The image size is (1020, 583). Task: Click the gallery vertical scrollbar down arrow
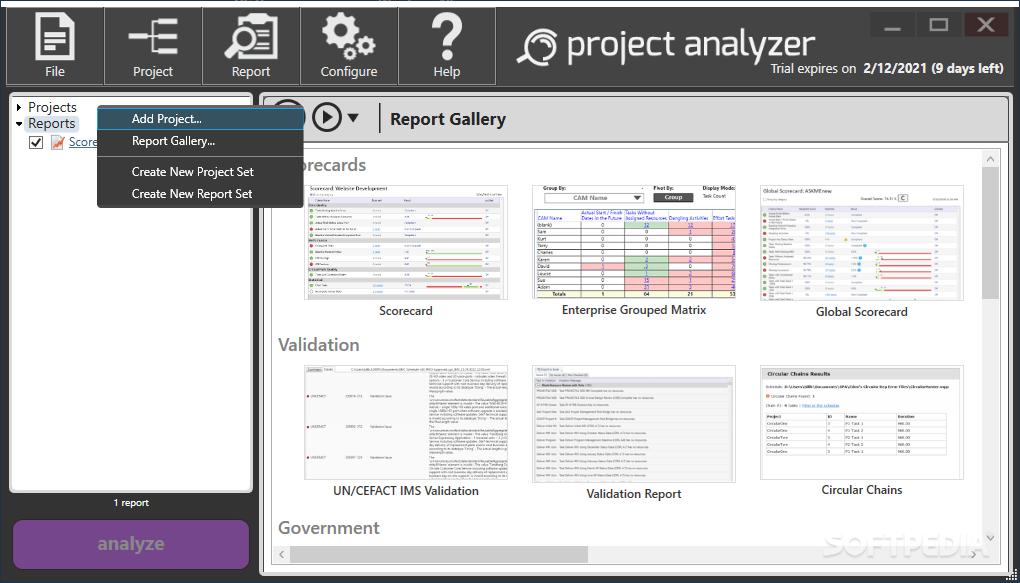click(x=990, y=537)
